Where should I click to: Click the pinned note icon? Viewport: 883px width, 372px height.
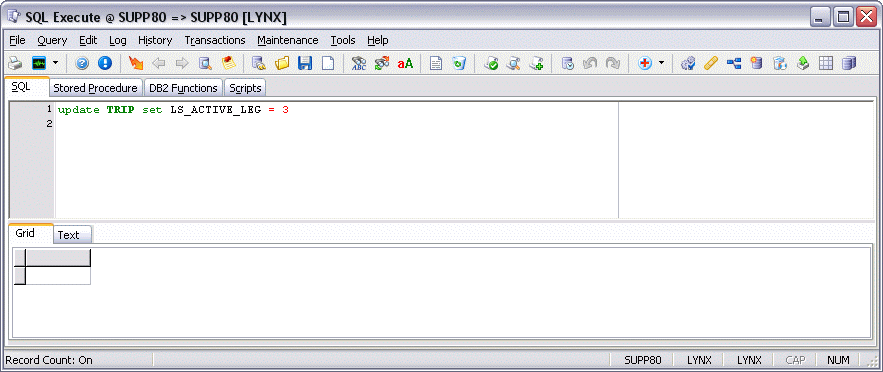tap(229, 64)
